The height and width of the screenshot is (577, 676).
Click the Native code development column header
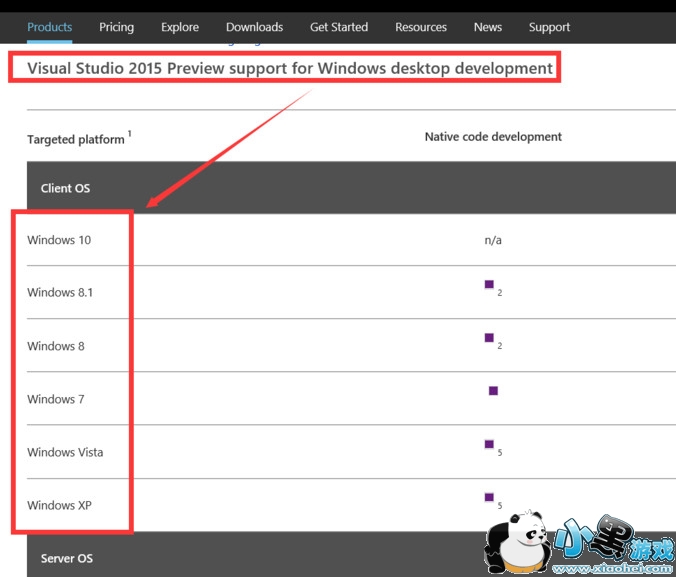(x=493, y=137)
